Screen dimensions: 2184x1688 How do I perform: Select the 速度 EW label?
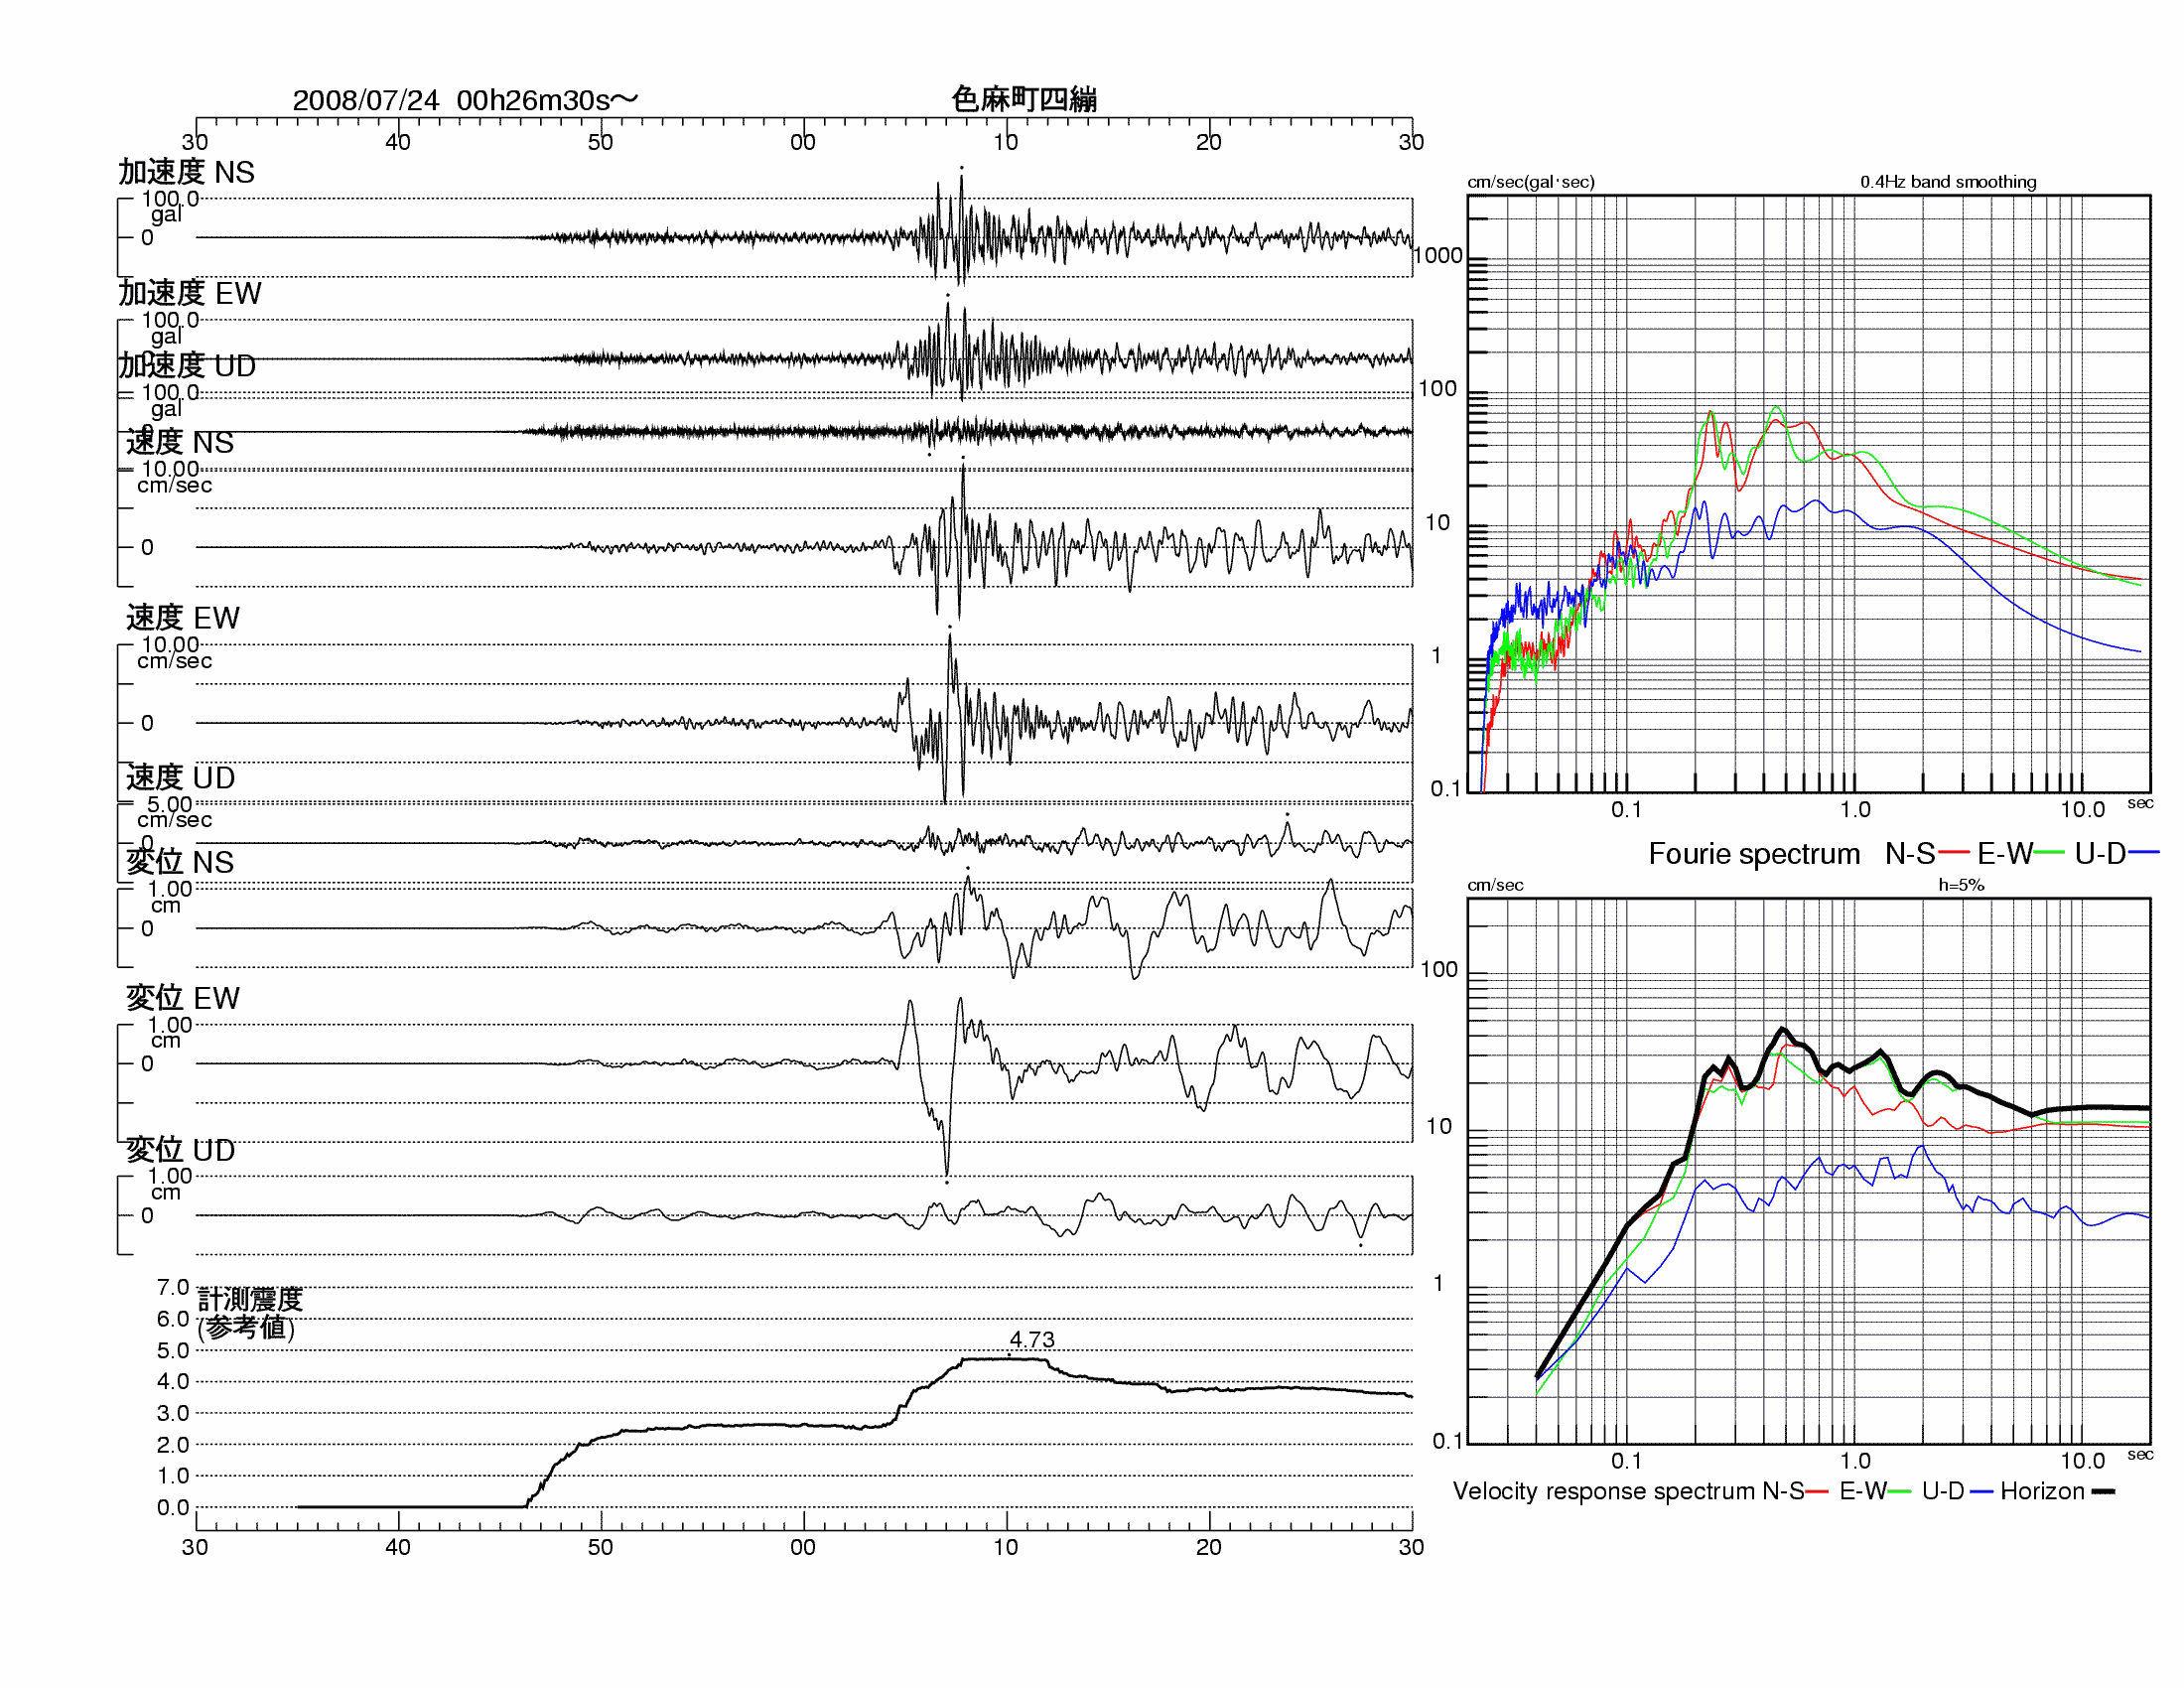click(183, 618)
